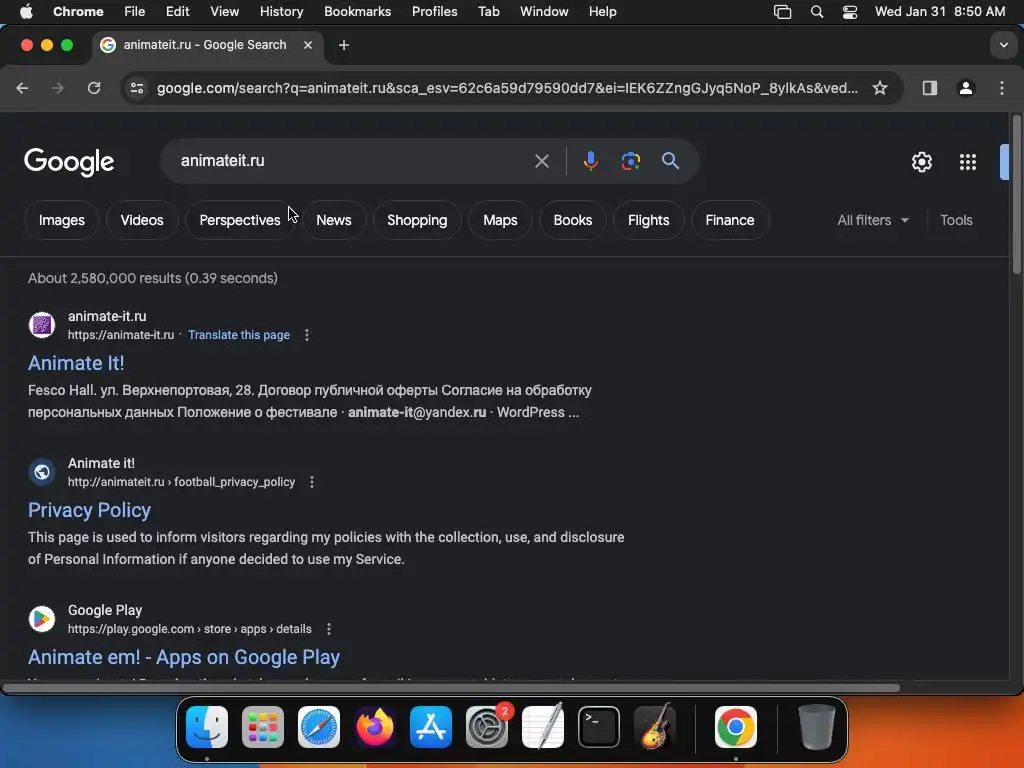Screen dimensions: 1024x768
Task: Click Translate this page link
Action: pyautogui.click(x=239, y=335)
